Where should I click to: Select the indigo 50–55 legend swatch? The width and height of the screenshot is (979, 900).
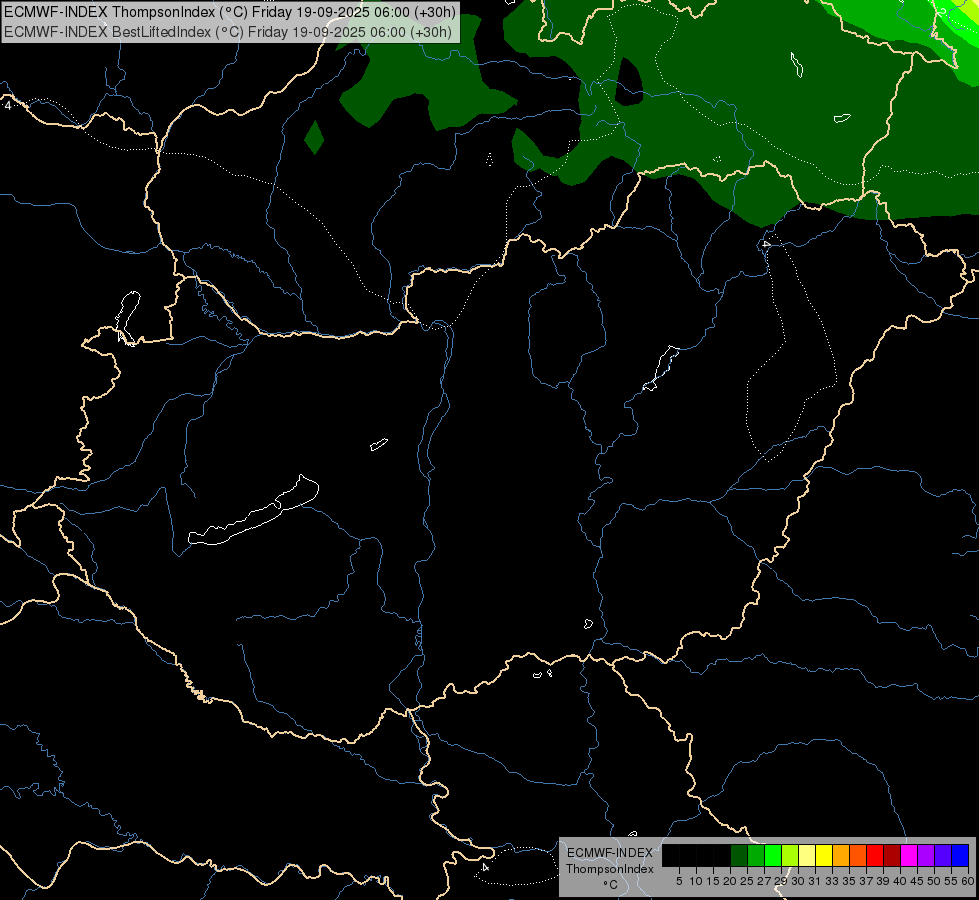click(x=943, y=855)
